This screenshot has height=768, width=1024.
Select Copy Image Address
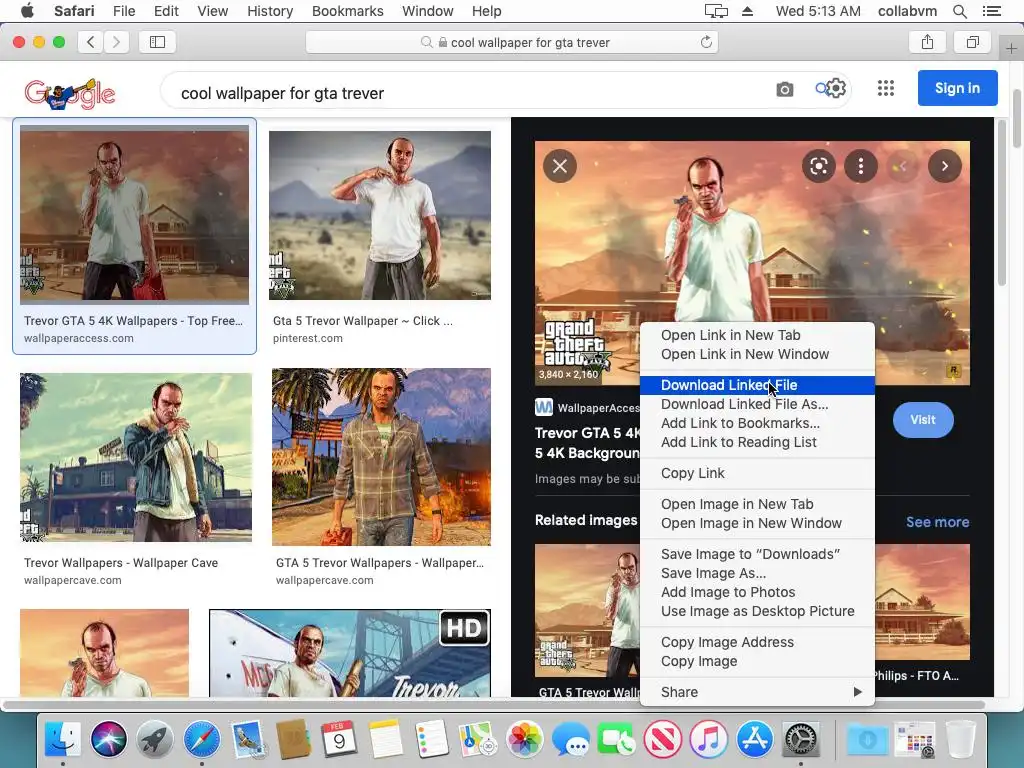tap(757, 642)
